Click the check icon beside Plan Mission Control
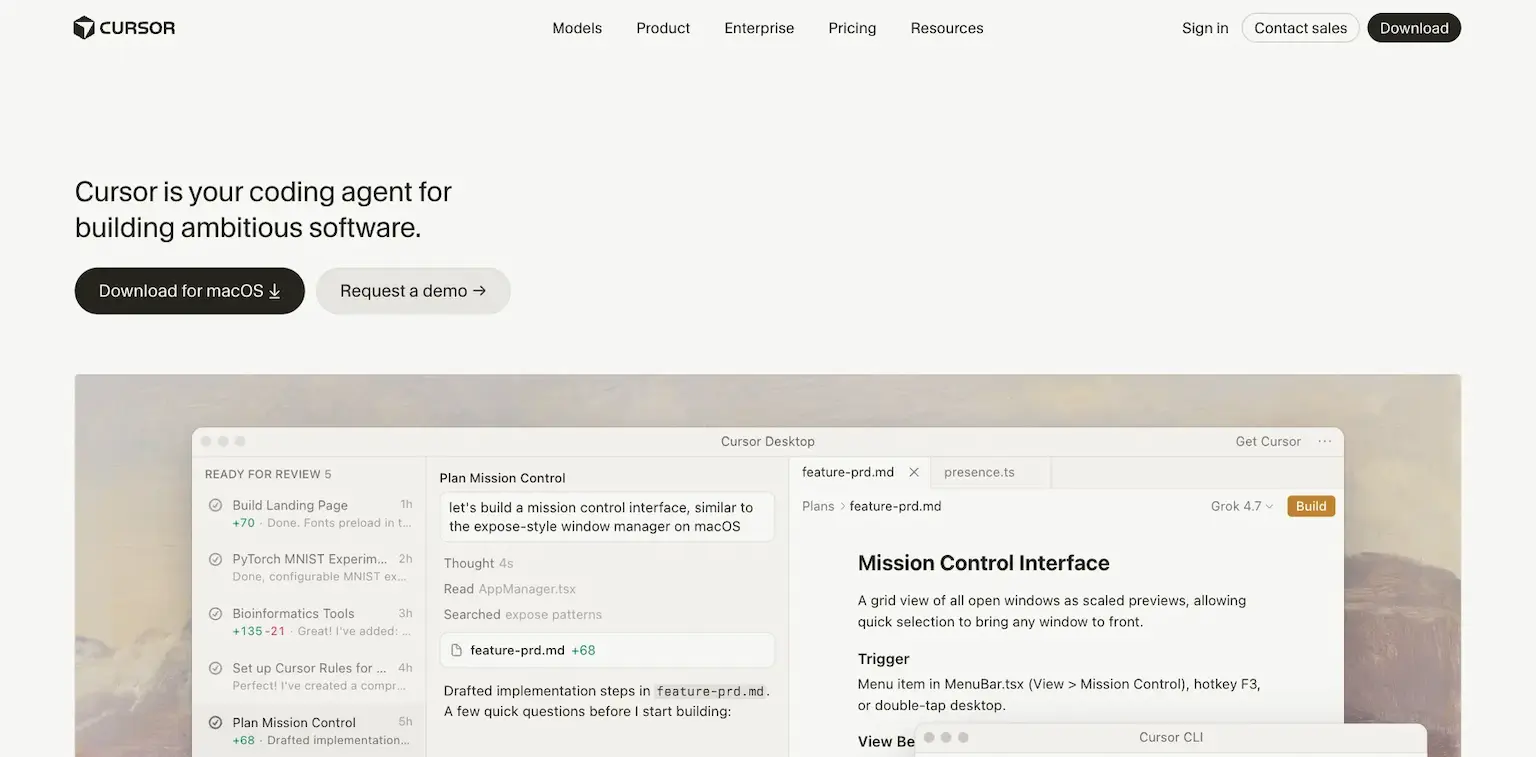1536x757 pixels. point(215,722)
